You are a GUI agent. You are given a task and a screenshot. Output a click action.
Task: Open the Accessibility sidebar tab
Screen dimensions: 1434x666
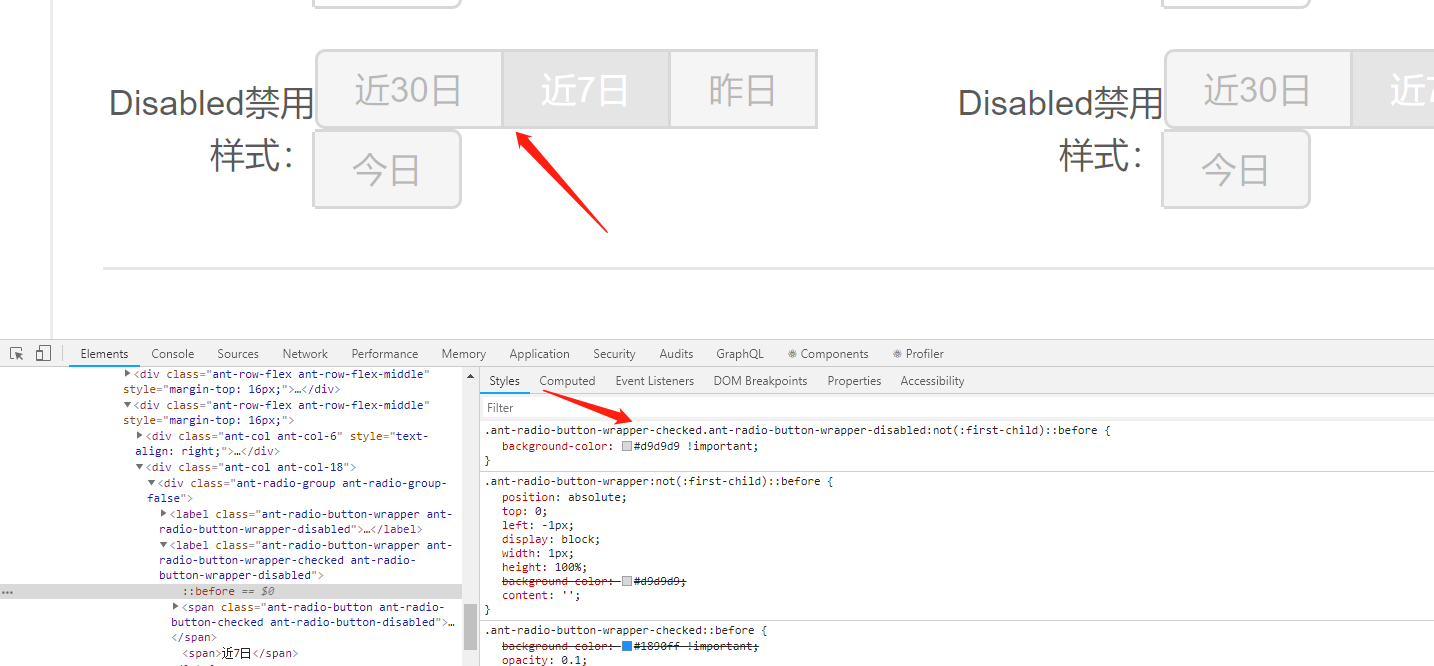[932, 381]
